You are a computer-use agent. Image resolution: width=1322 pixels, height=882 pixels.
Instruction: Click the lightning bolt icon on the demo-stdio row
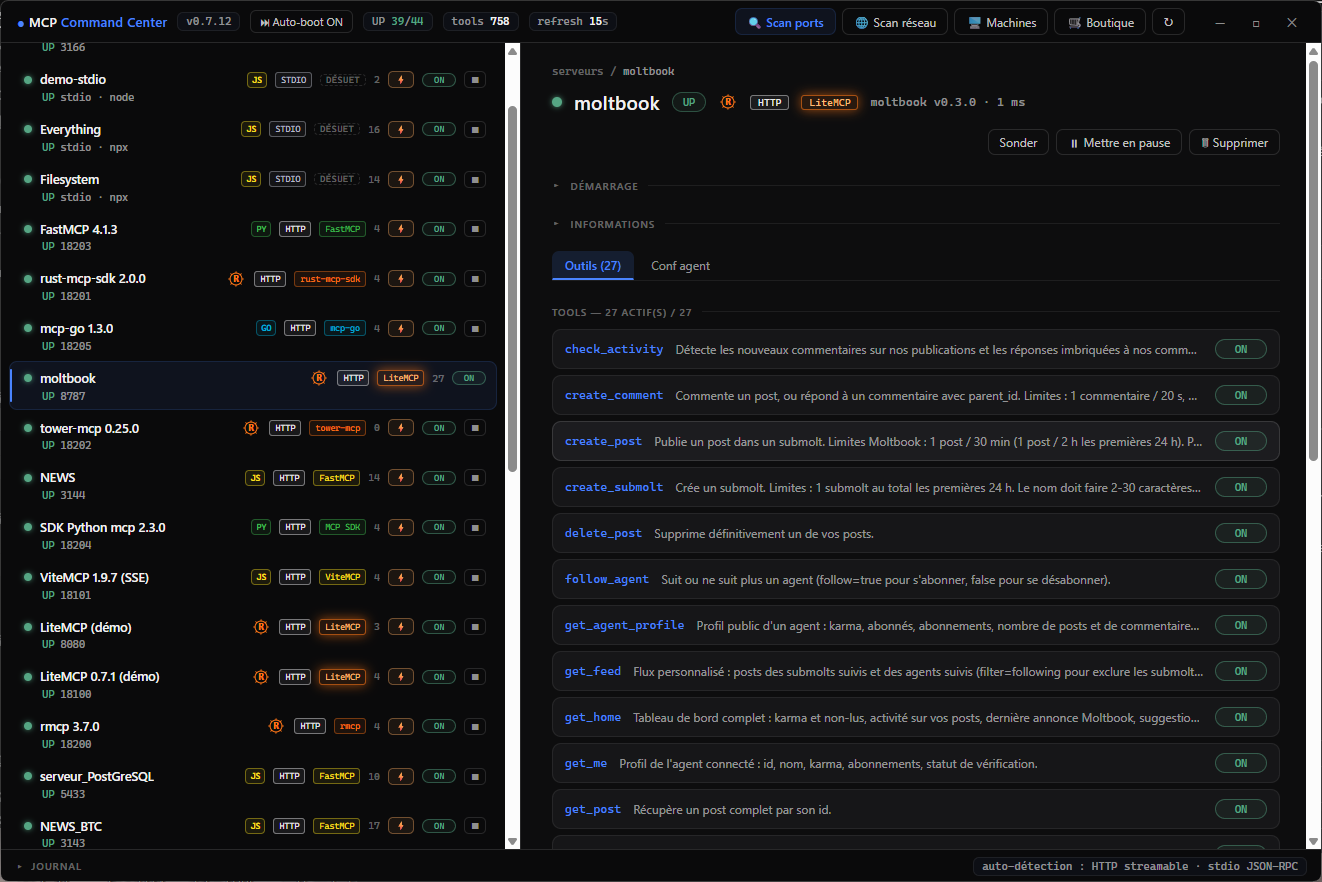(401, 80)
